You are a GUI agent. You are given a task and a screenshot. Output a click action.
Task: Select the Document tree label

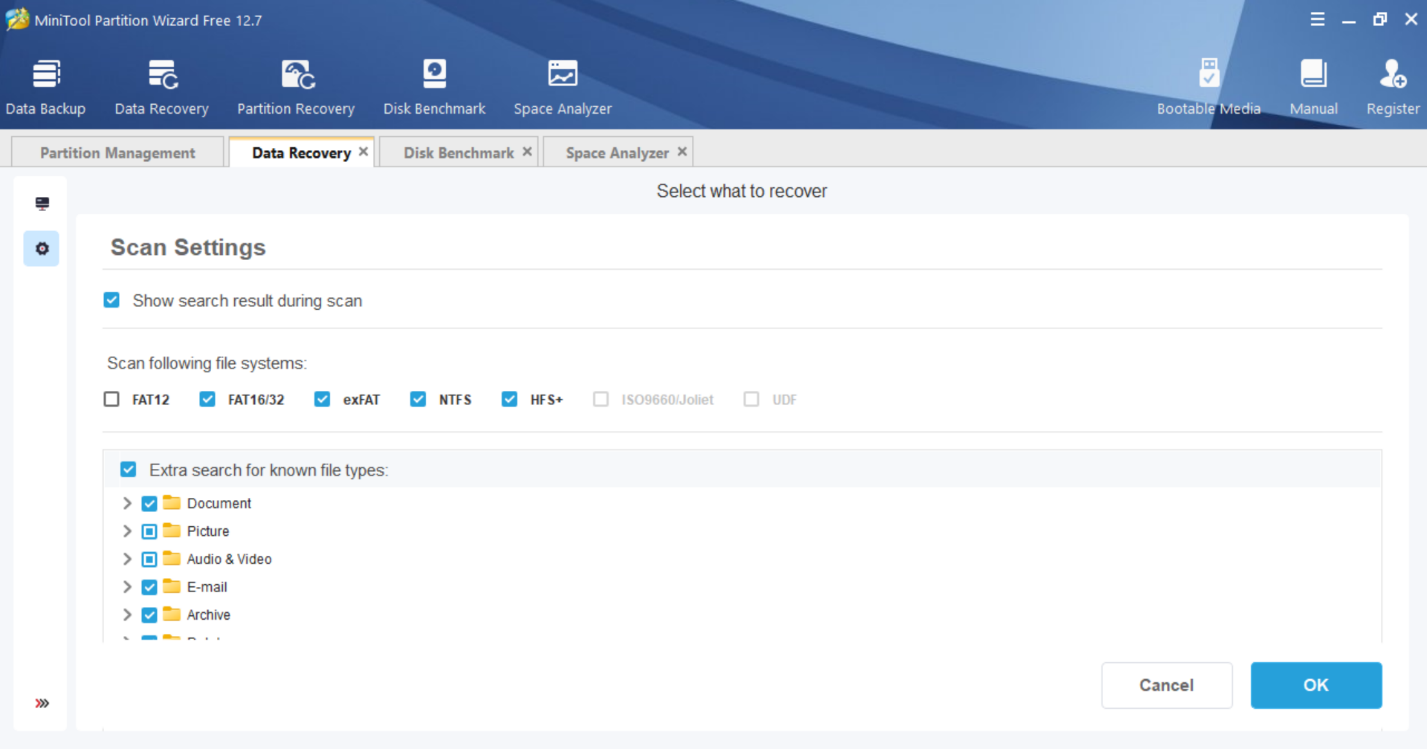click(x=219, y=503)
